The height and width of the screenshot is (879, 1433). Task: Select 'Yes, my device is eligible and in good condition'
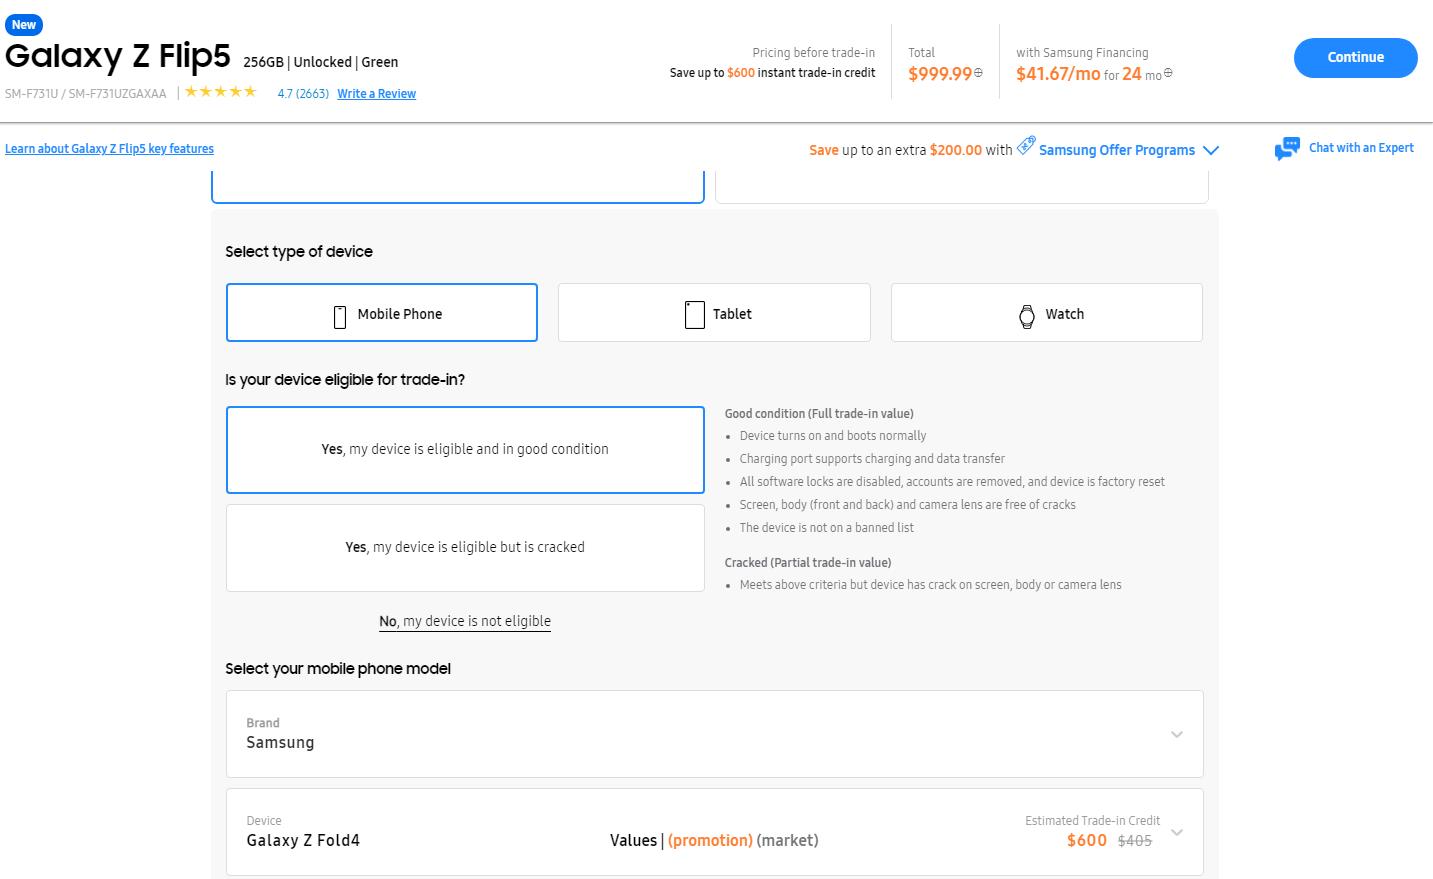tap(465, 450)
